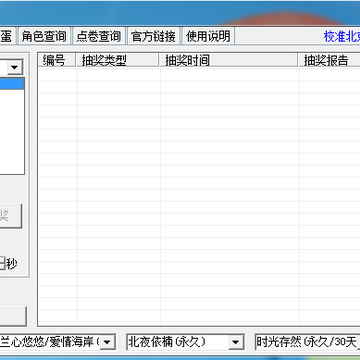360x360 pixels.
Task: Click the 抽奖时间 column header
Action: [x=229, y=60]
